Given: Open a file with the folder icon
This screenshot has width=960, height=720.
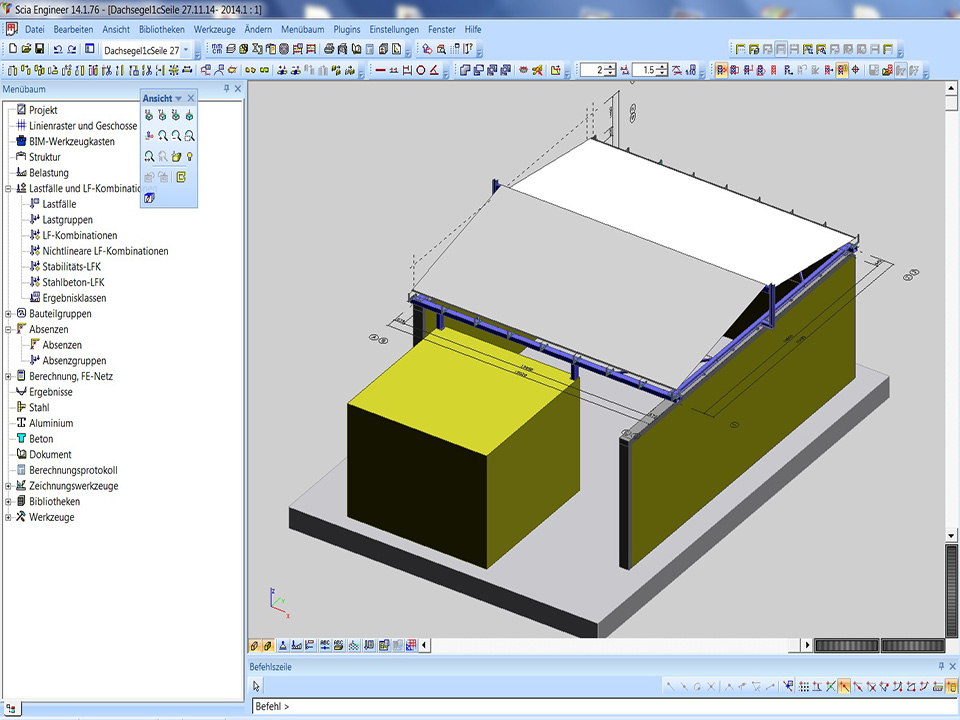Looking at the screenshot, I should tap(26, 49).
